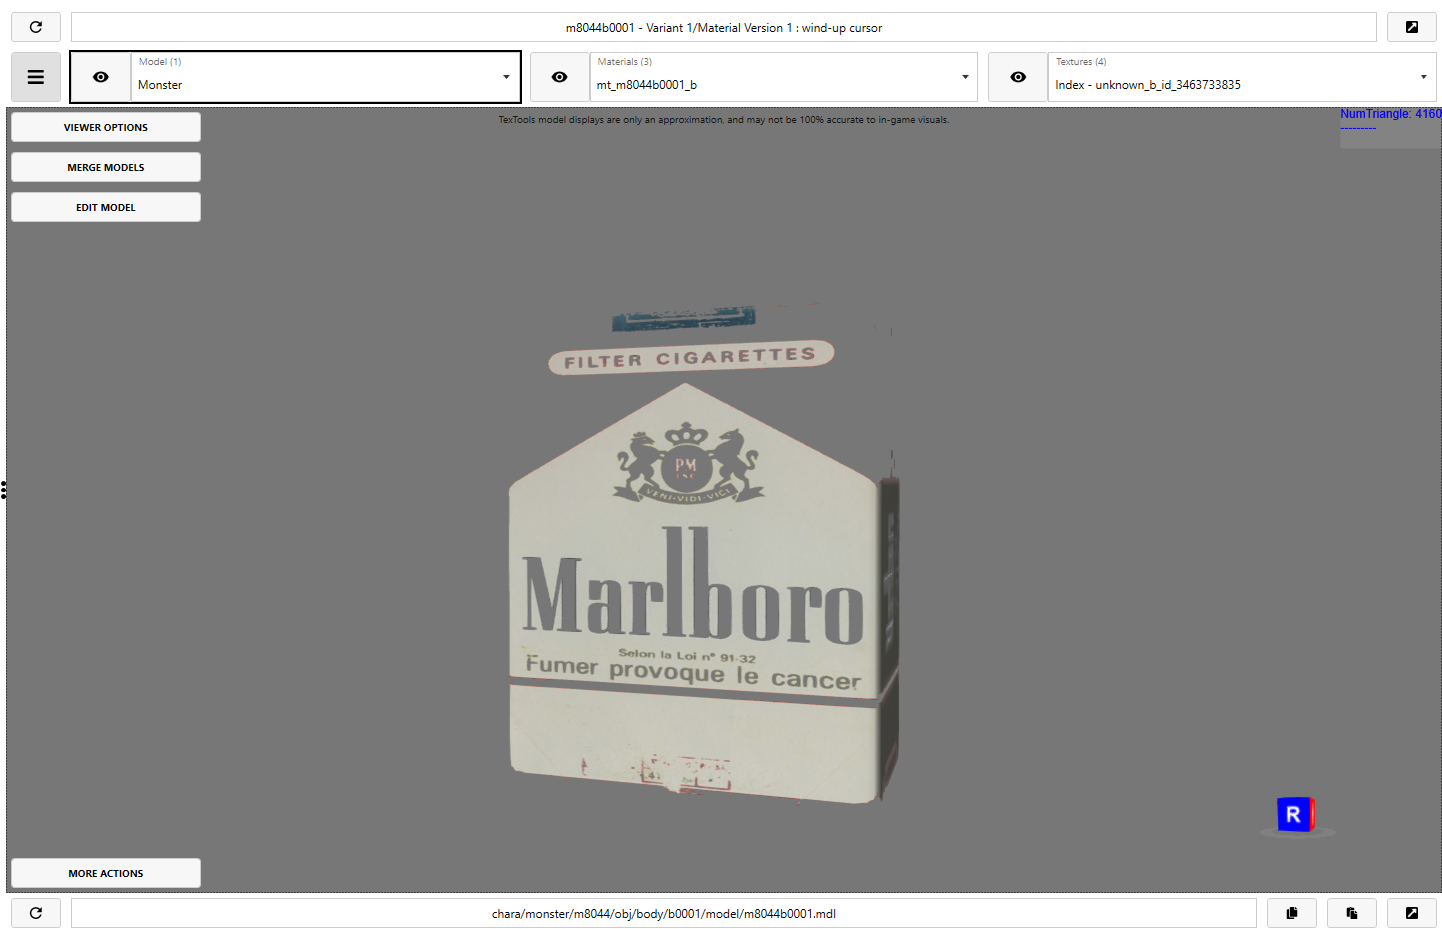
Task: Click the TexTools approximation notice text
Action: point(724,120)
